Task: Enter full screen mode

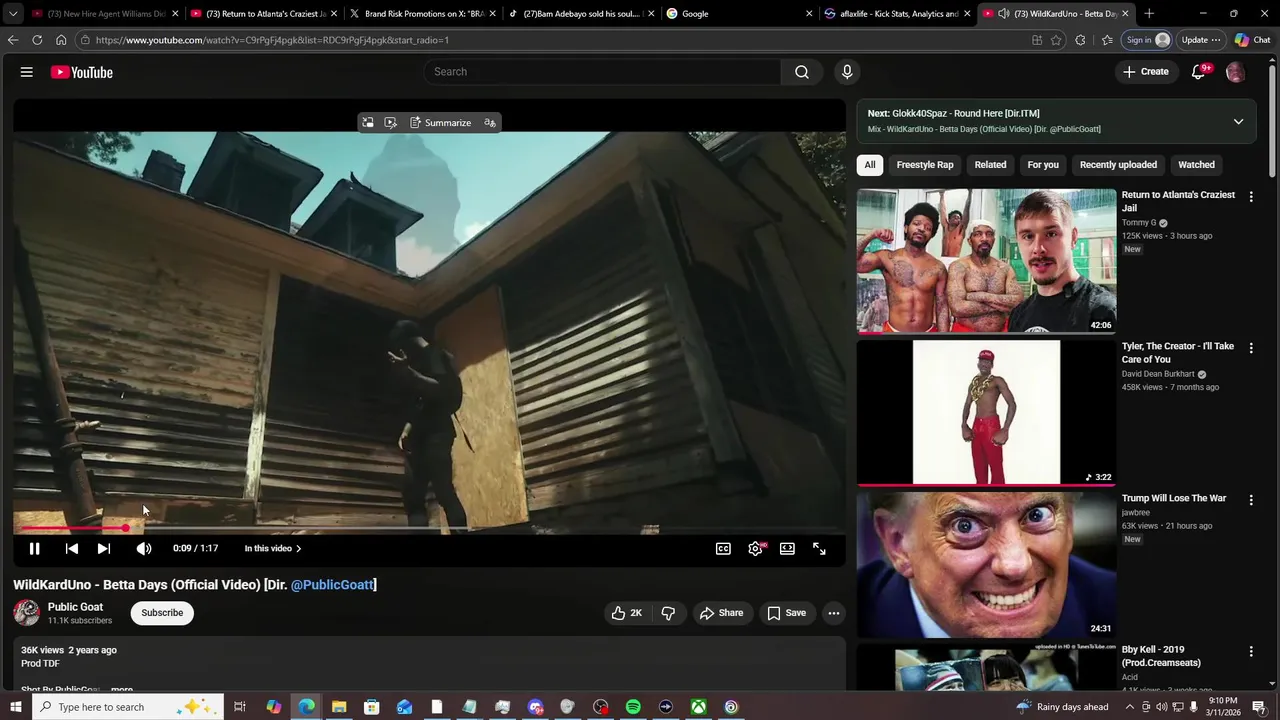Action: pos(819,548)
